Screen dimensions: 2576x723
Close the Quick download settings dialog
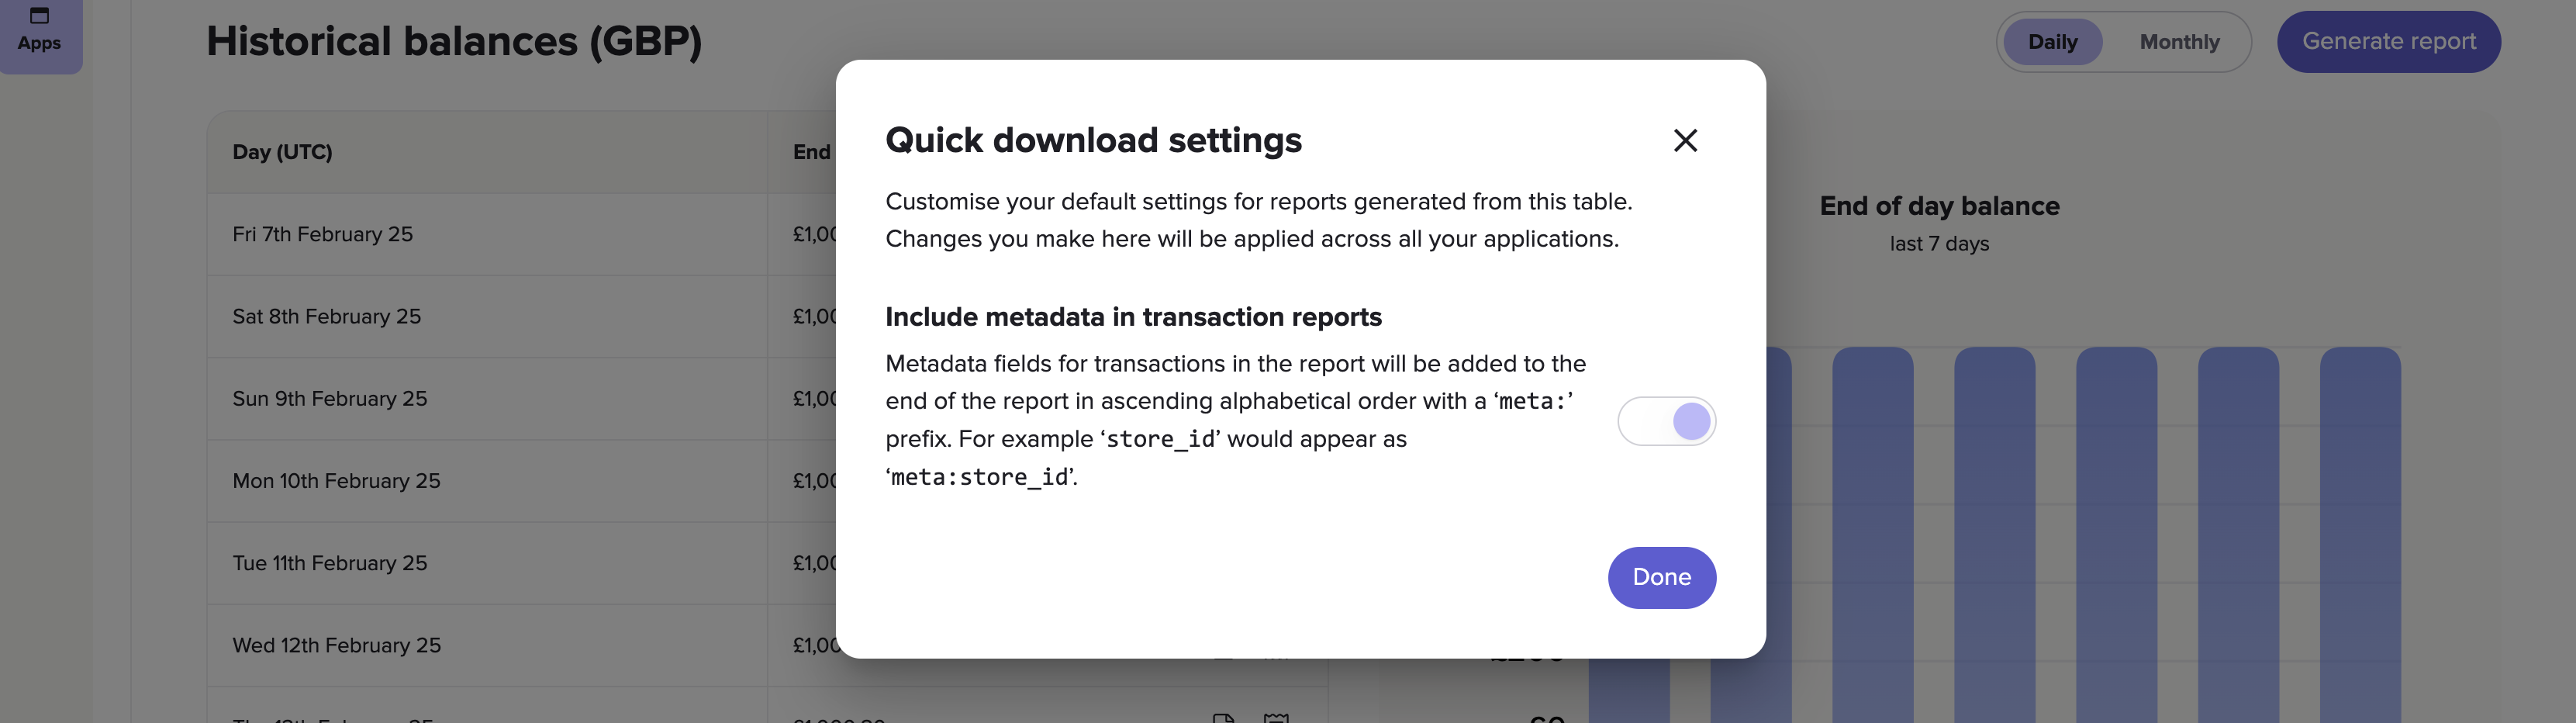[x=1685, y=141]
